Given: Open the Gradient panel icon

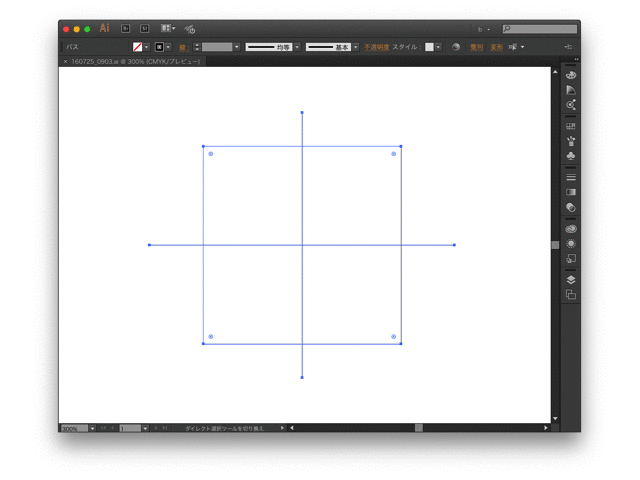Looking at the screenshot, I should click(571, 192).
